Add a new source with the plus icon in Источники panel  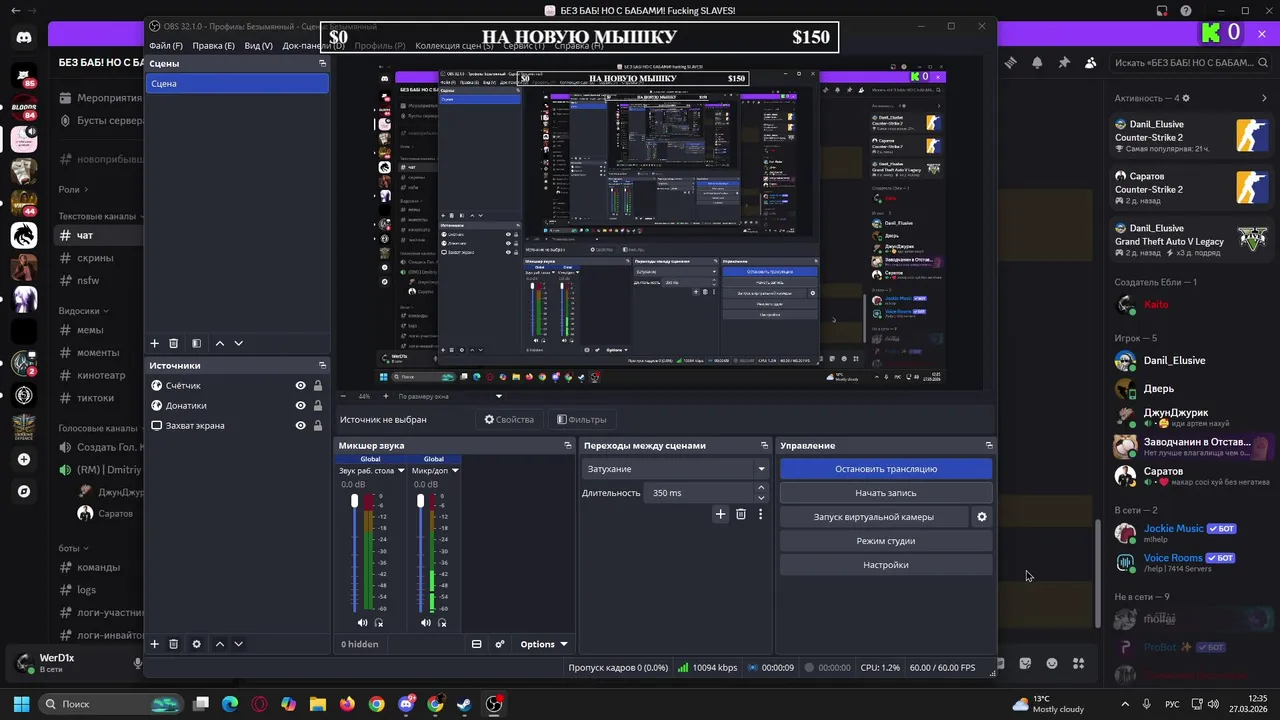pos(154,644)
